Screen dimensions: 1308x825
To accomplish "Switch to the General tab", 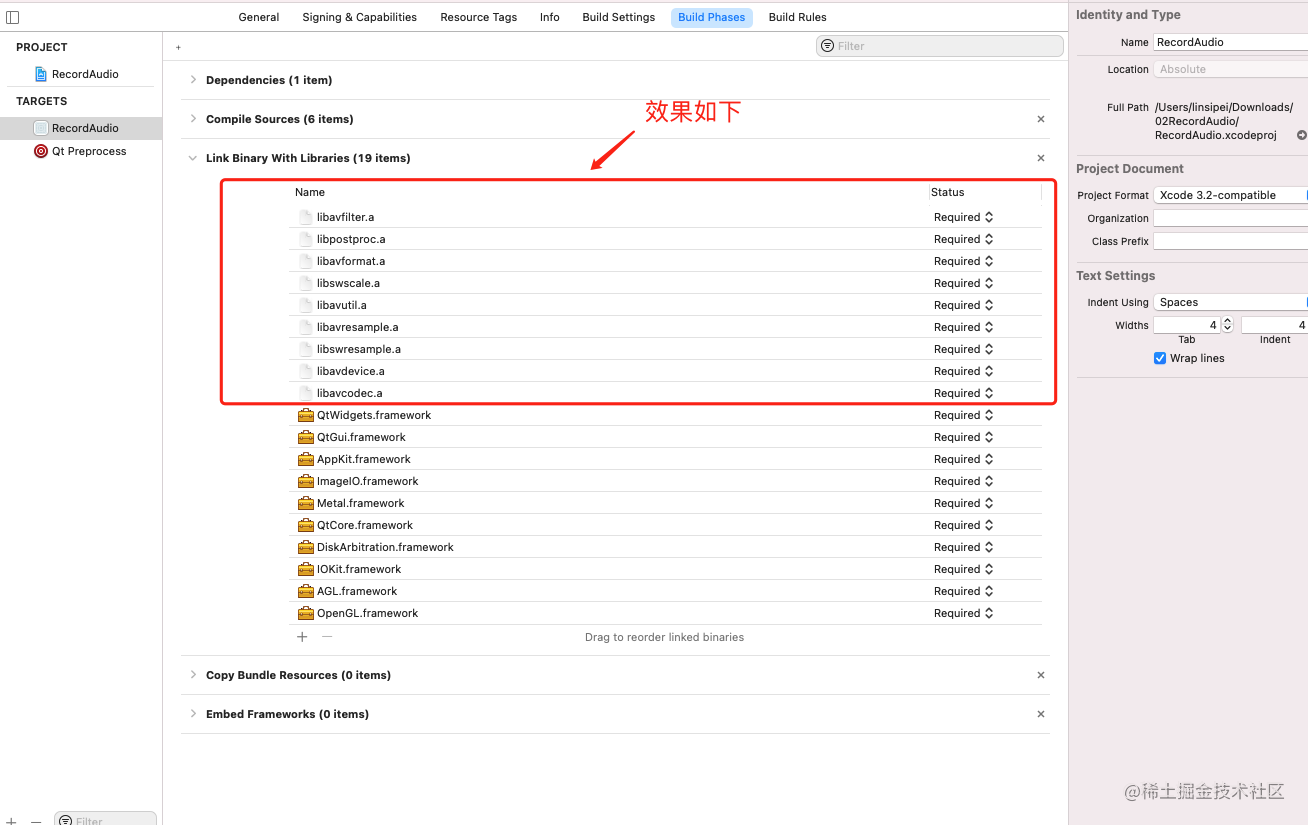I will [259, 17].
